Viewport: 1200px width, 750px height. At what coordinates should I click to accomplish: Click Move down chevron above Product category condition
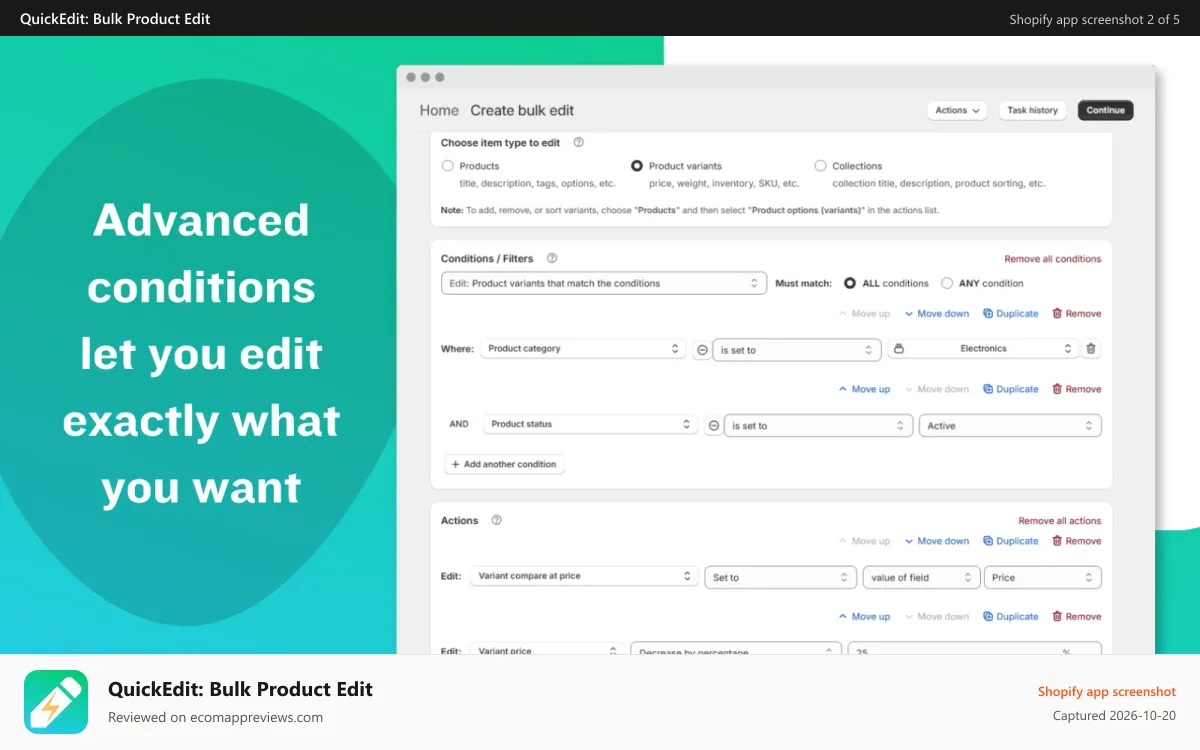[909, 314]
